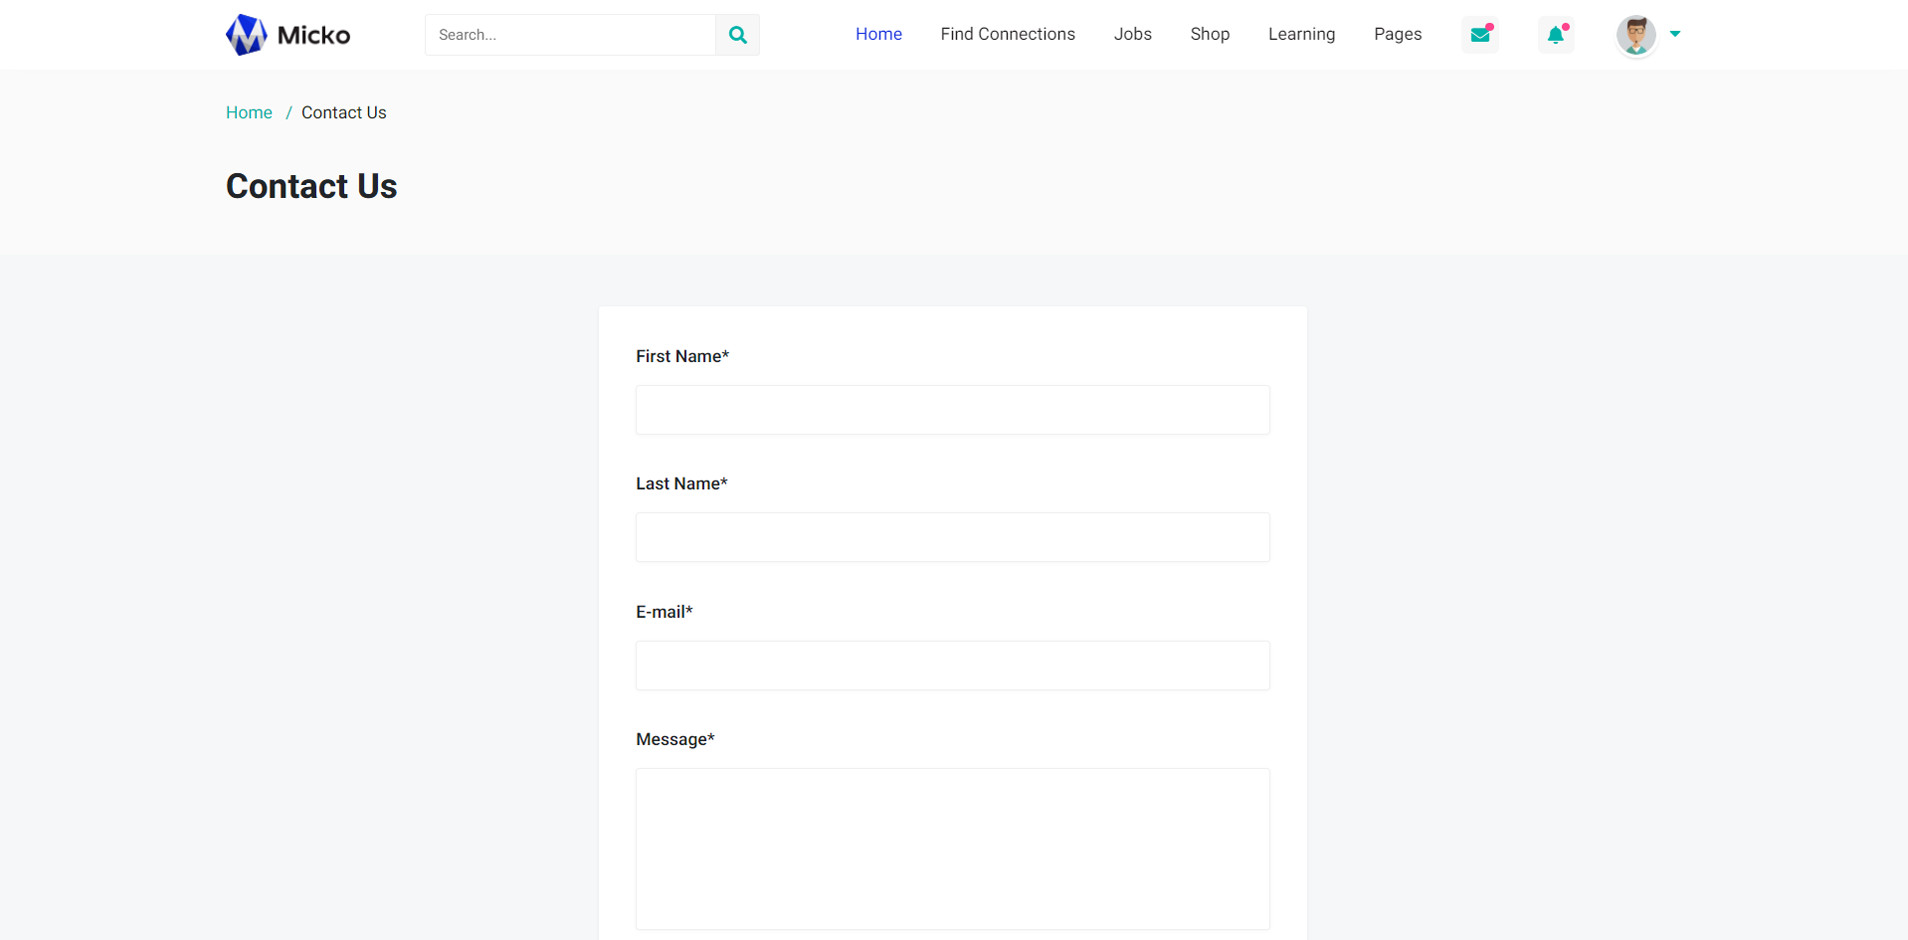This screenshot has width=1908, height=940.
Task: Focus the E-mail input field
Action: [x=952, y=666]
